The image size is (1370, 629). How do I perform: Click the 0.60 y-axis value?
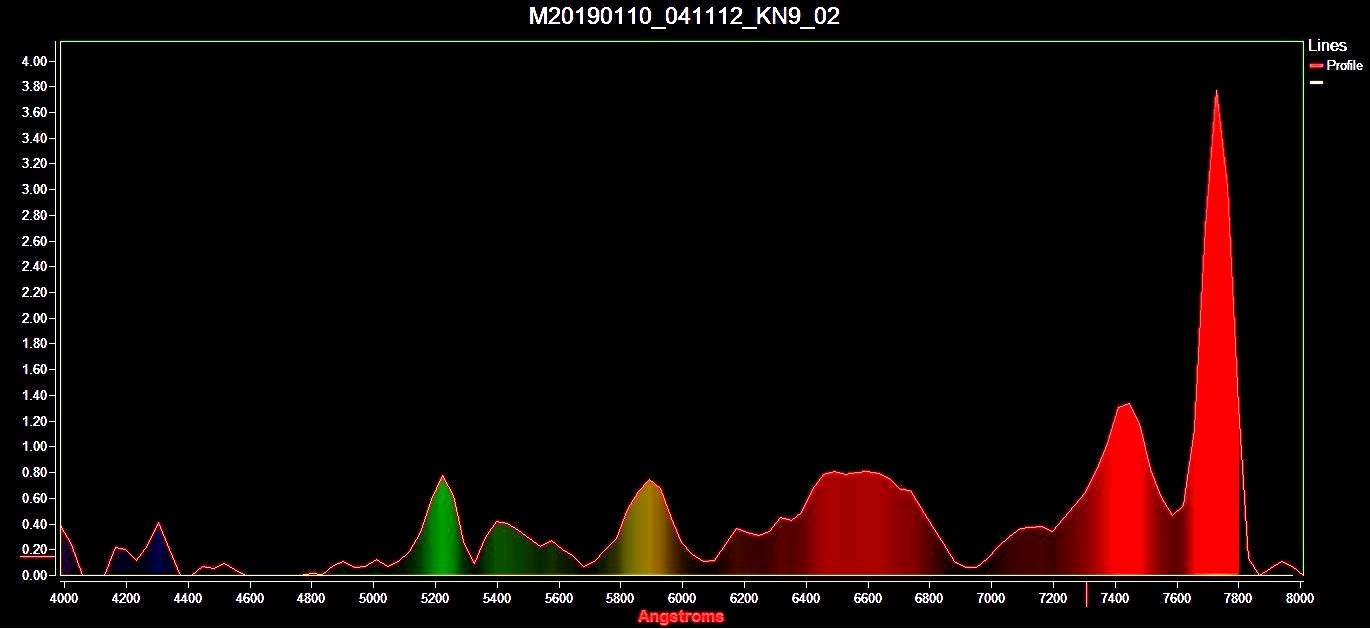(x=34, y=498)
